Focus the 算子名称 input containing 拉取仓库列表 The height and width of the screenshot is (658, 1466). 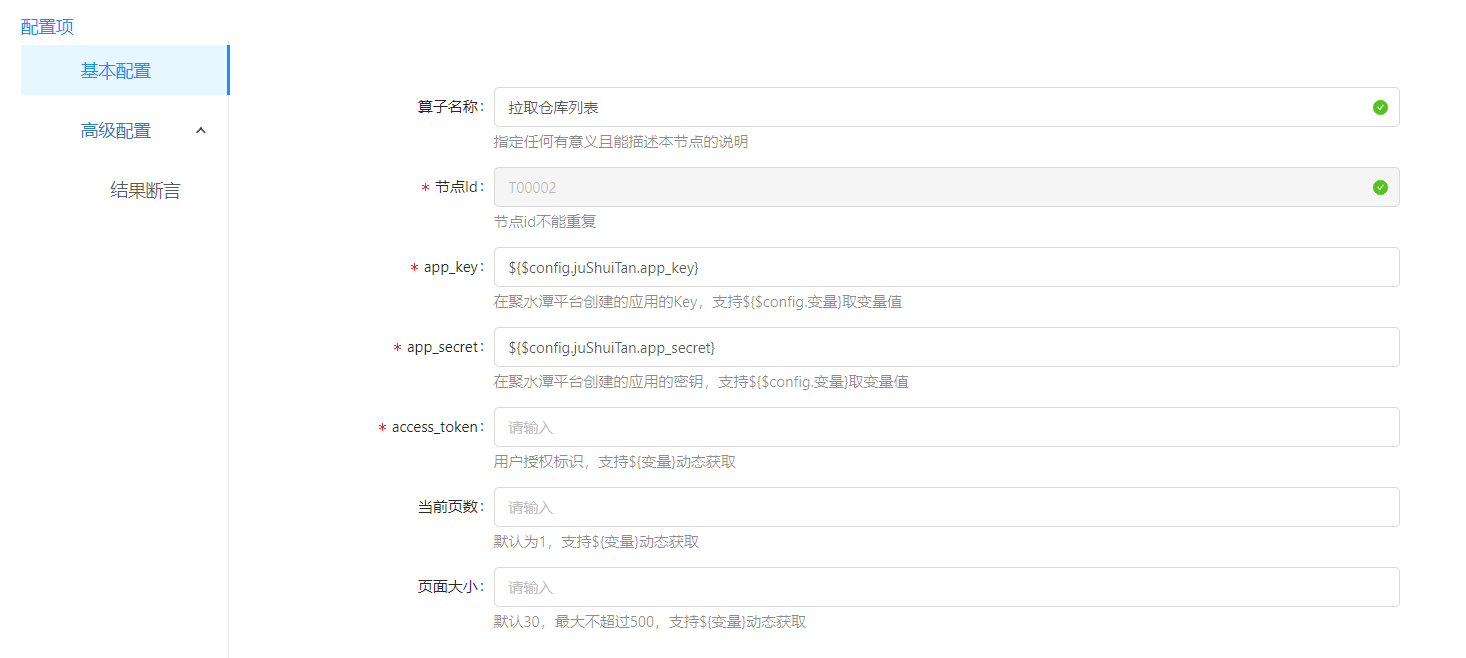pos(930,107)
